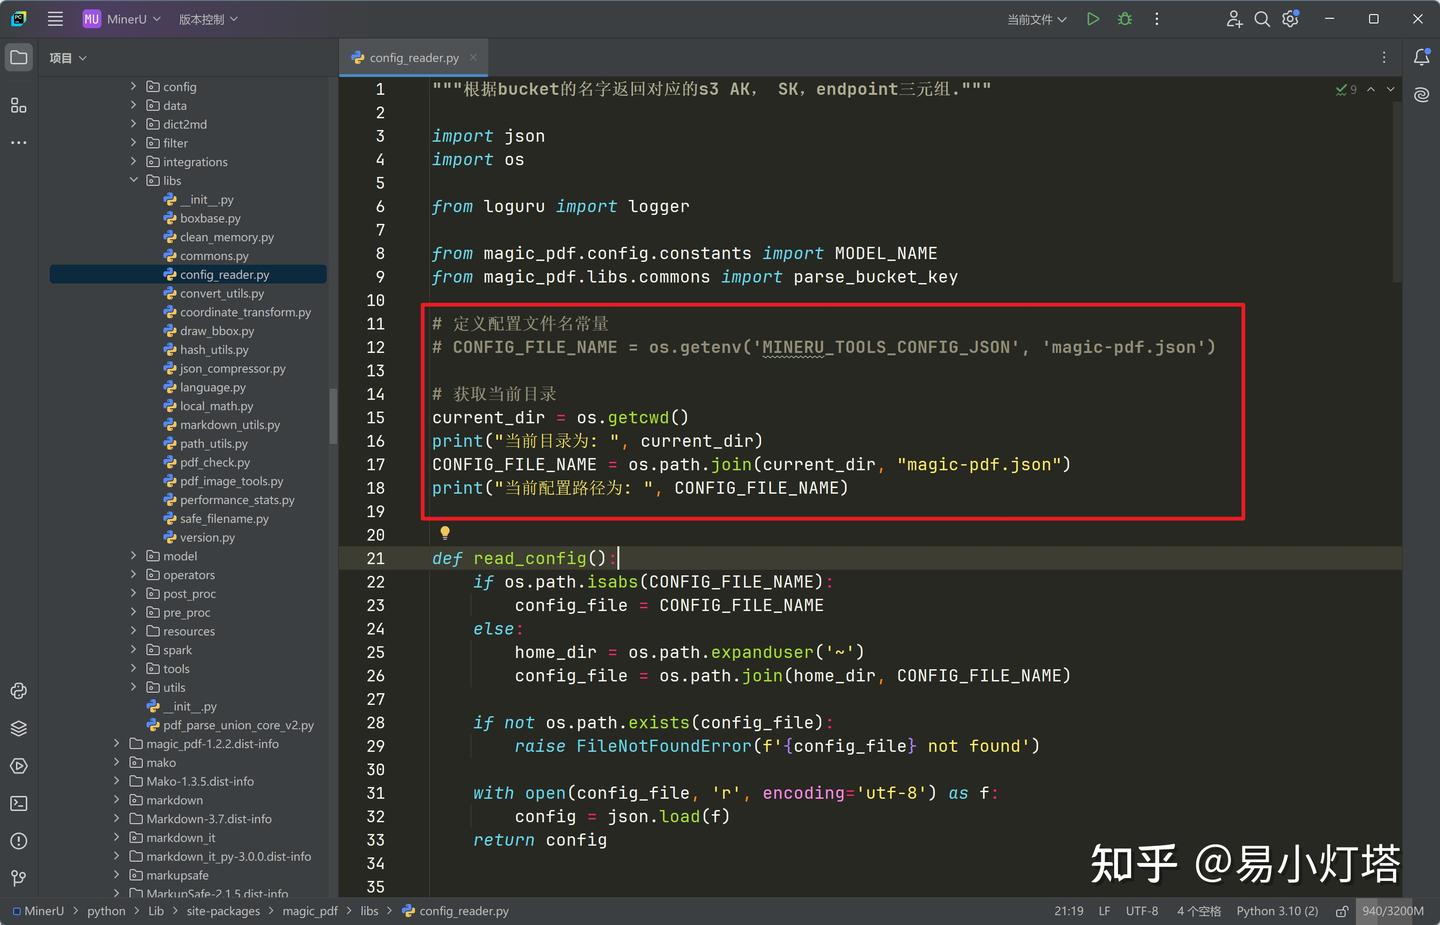Open language.py in project tree
Screen dimensions: 1440x925
click(212, 387)
